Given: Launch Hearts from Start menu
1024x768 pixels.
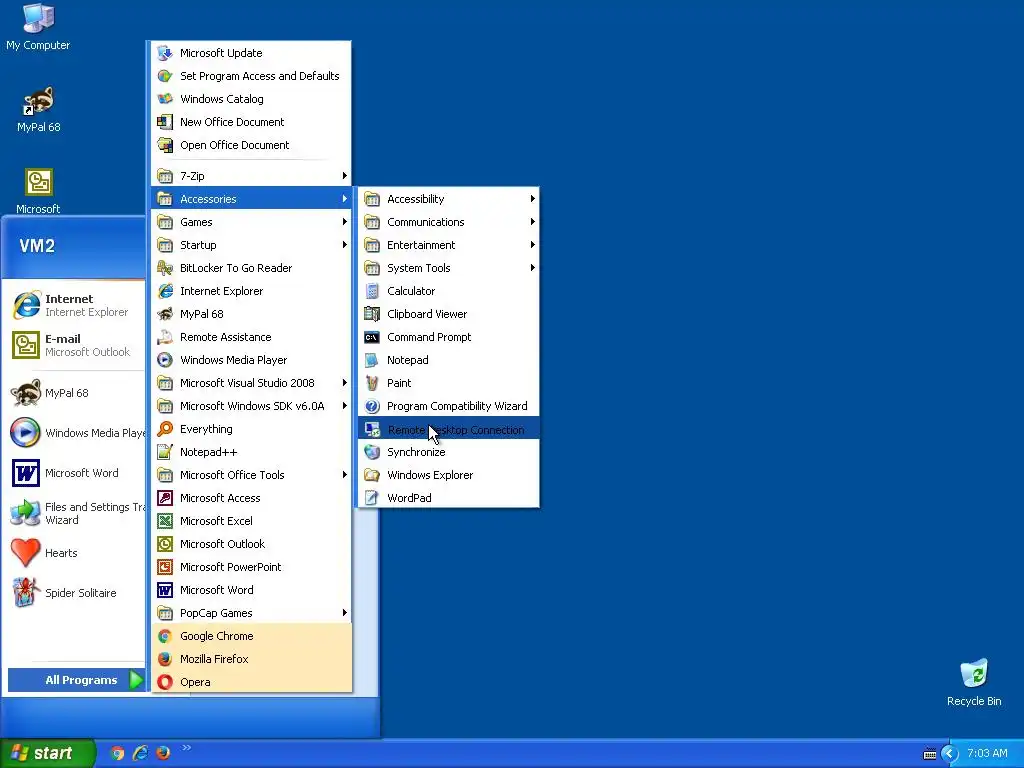Looking at the screenshot, I should (74, 552).
